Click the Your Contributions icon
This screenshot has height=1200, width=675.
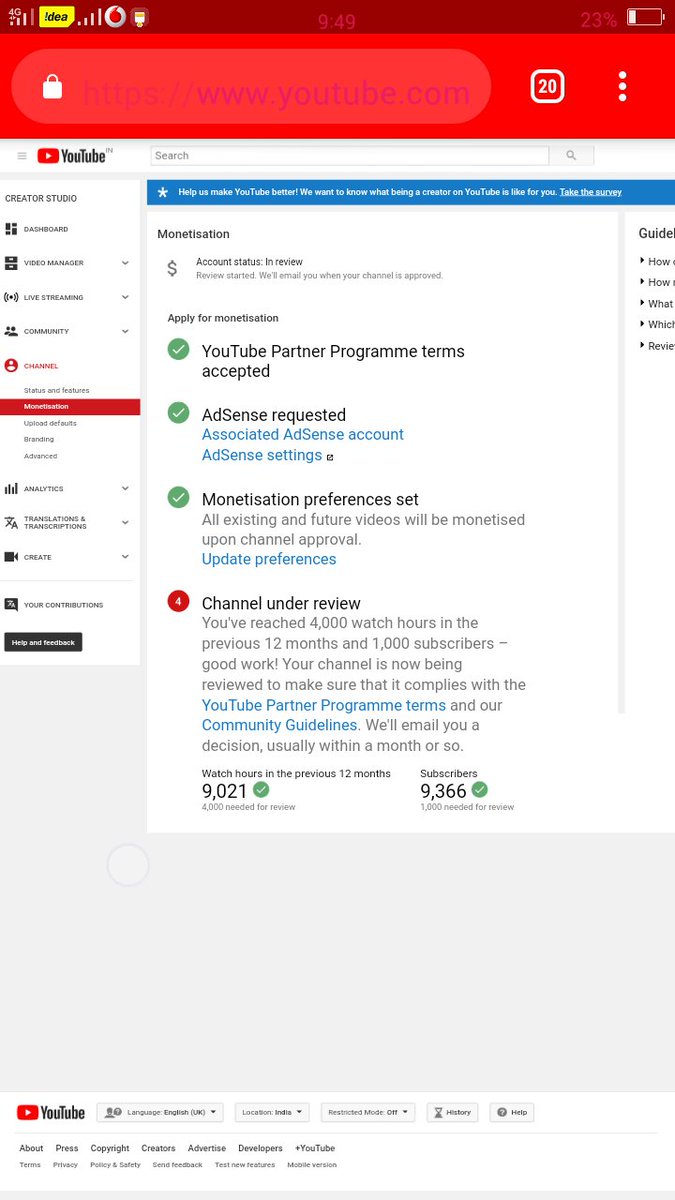(11, 604)
